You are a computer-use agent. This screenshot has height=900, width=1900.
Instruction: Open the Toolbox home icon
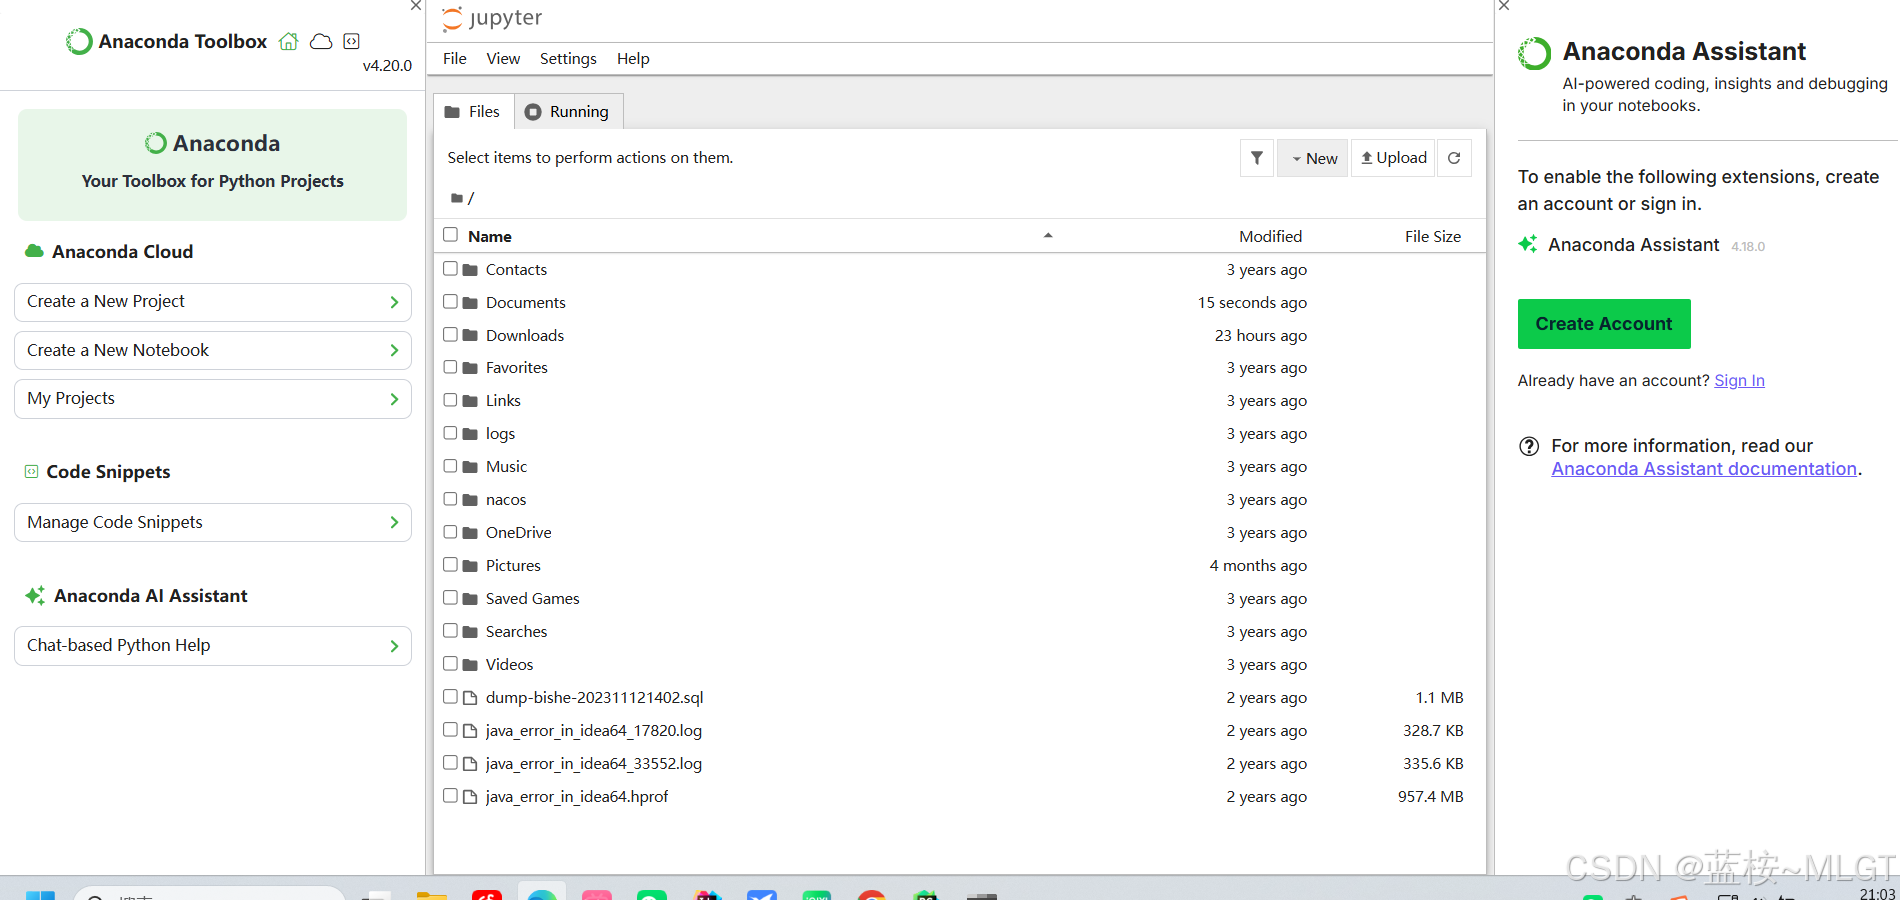point(289,41)
